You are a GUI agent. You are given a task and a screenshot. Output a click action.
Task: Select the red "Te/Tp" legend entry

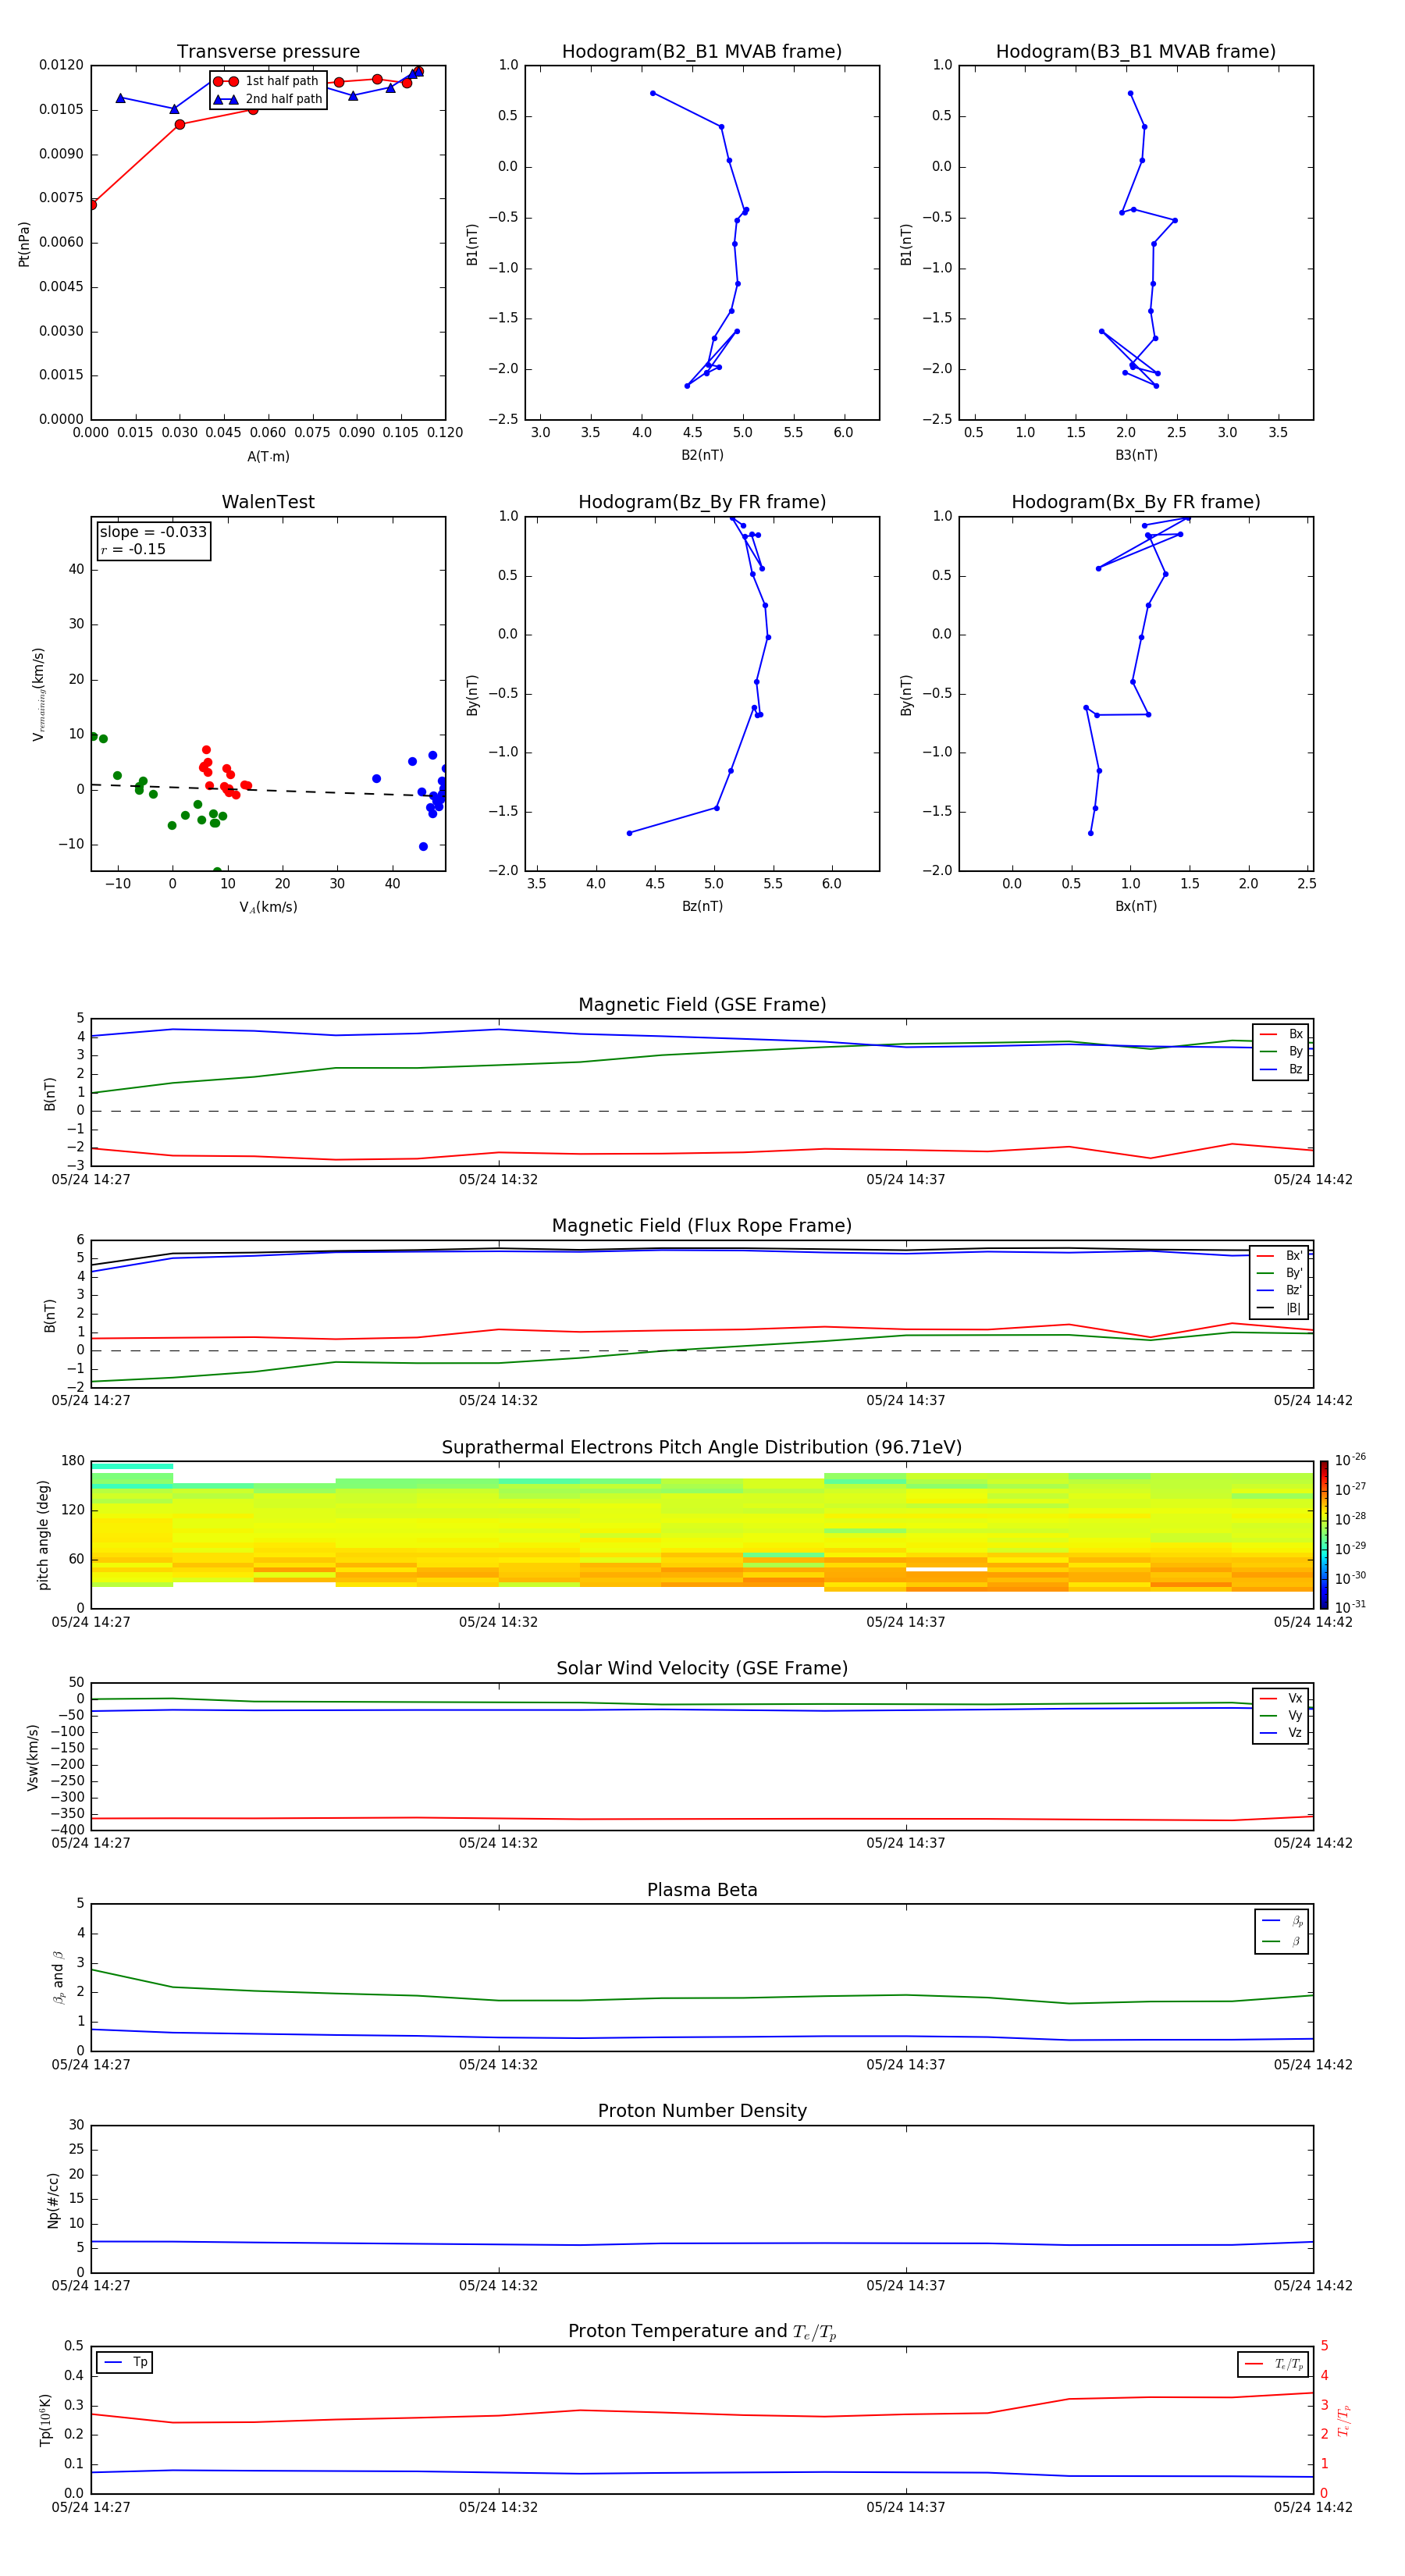[x=1274, y=2364]
